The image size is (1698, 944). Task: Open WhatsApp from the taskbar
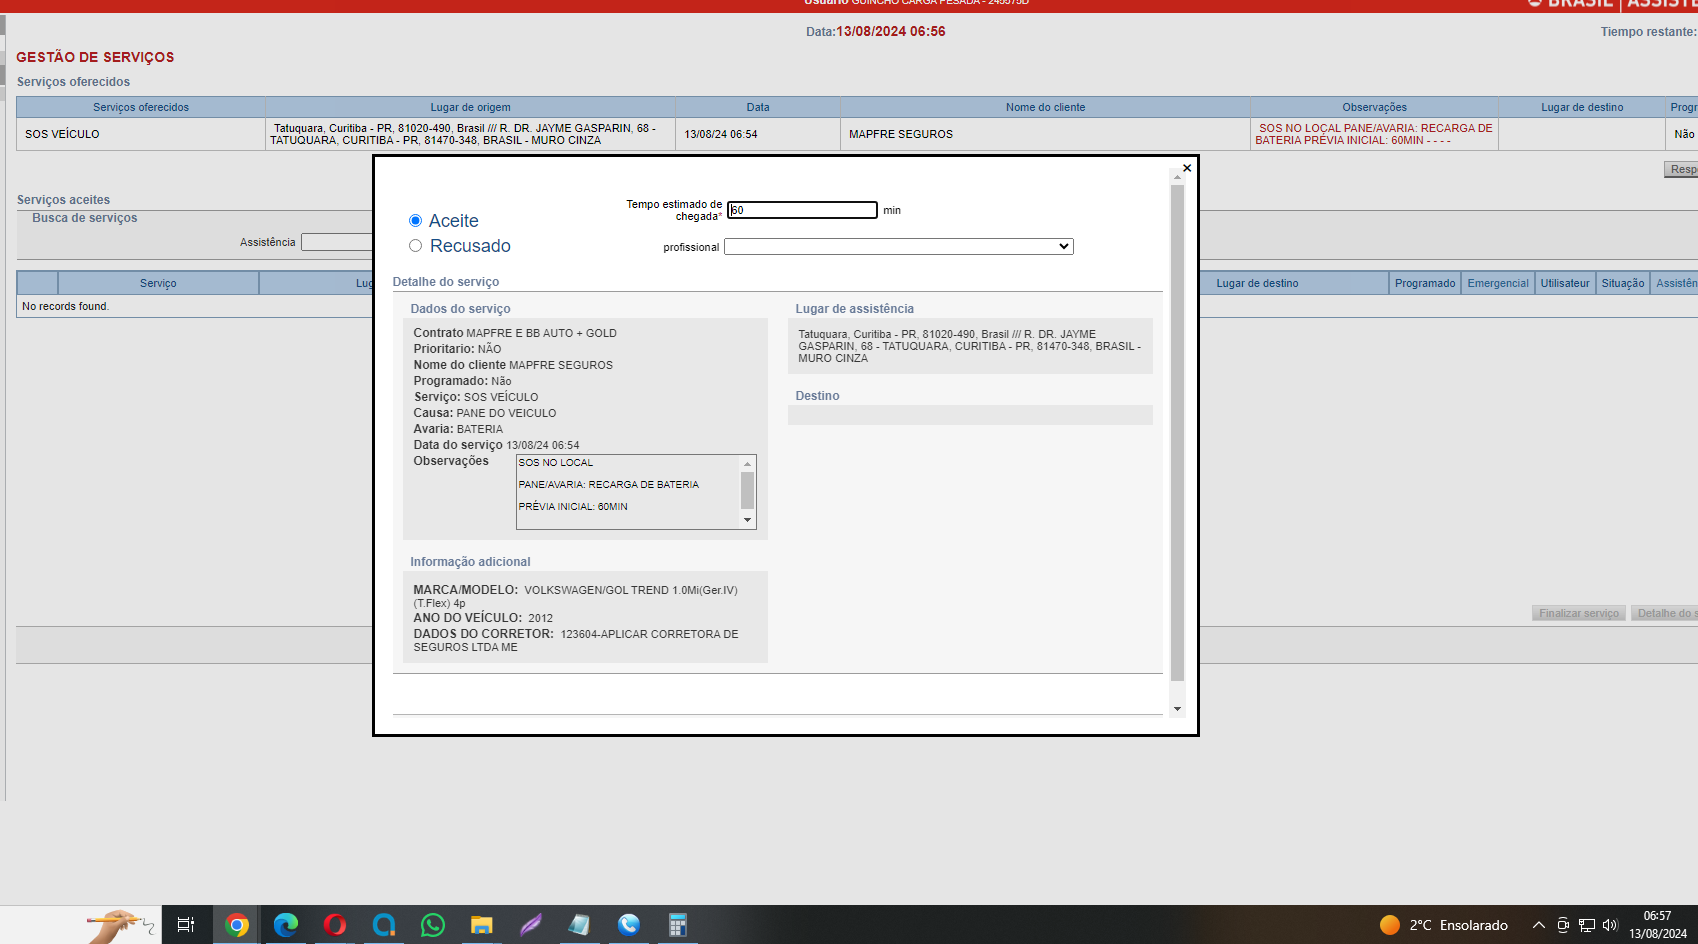click(x=433, y=925)
